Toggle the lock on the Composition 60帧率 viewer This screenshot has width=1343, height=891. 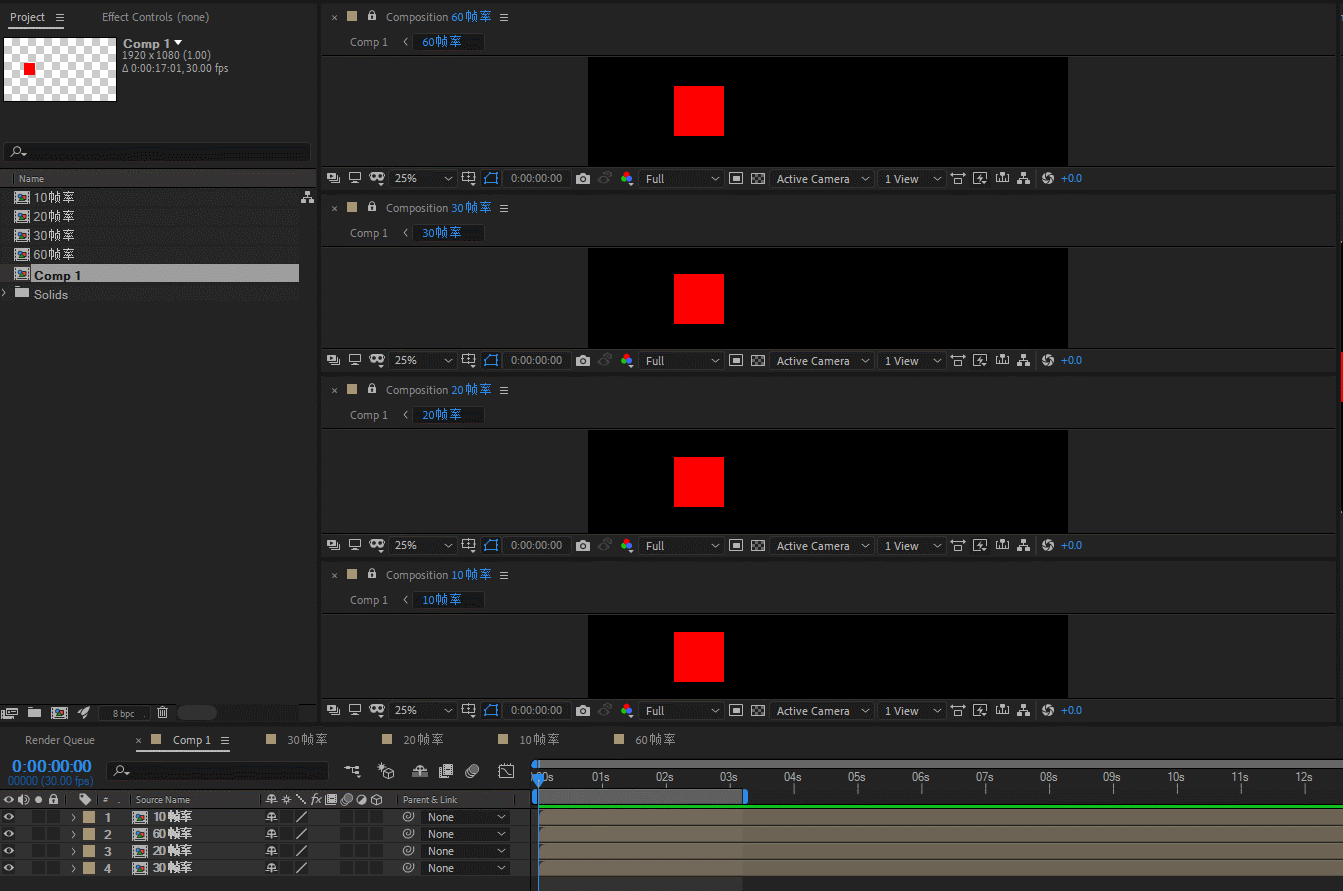pyautogui.click(x=372, y=16)
